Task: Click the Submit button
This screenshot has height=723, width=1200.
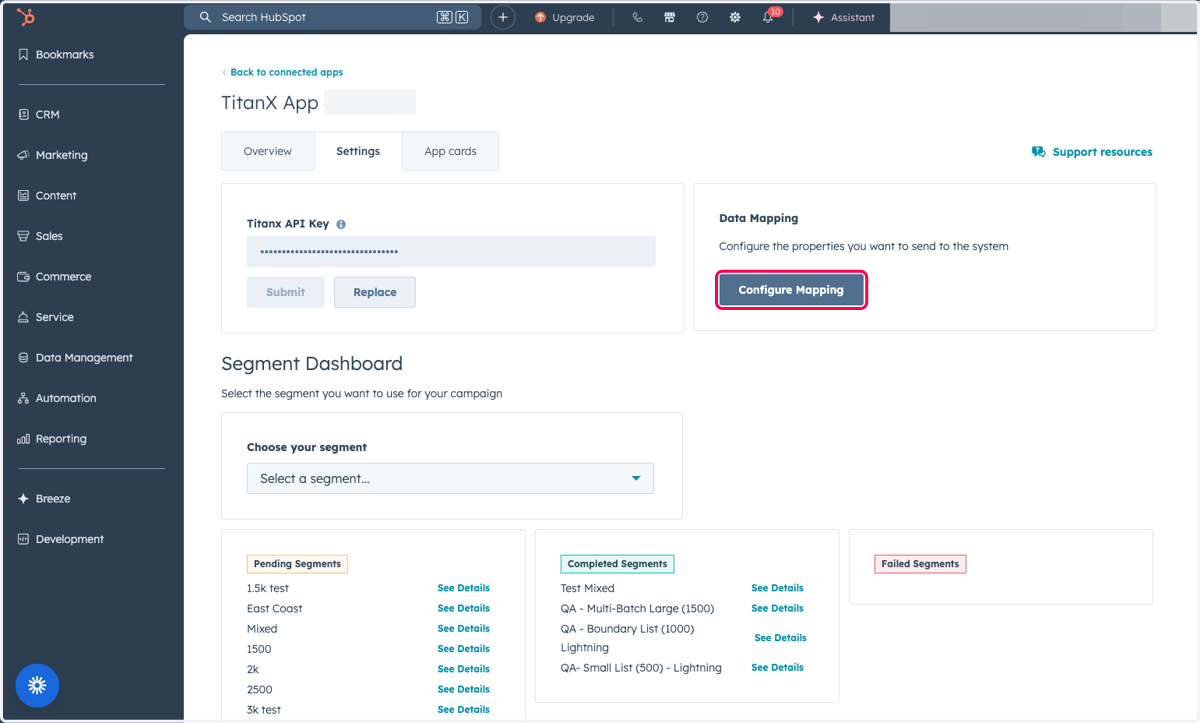Action: (x=286, y=292)
